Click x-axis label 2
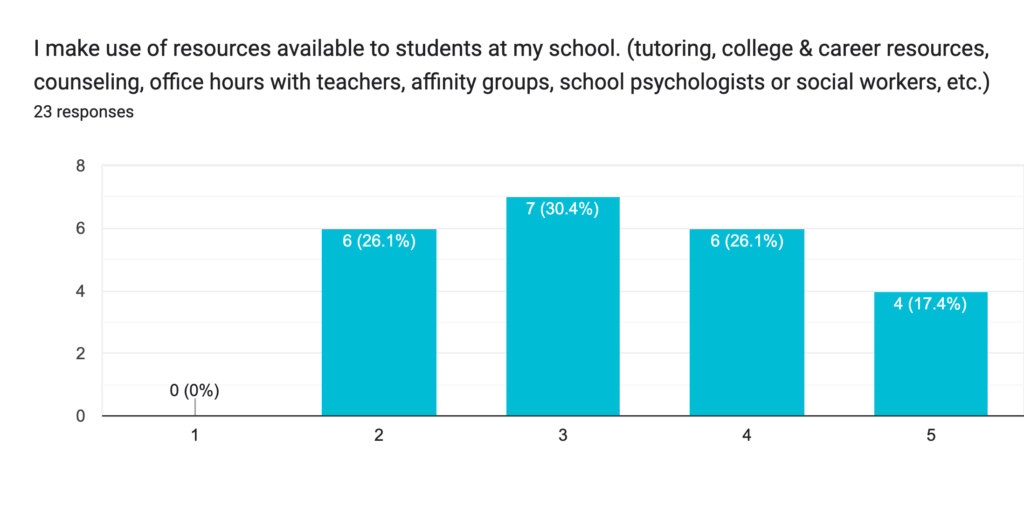This screenshot has width=1024, height=520. tap(379, 436)
